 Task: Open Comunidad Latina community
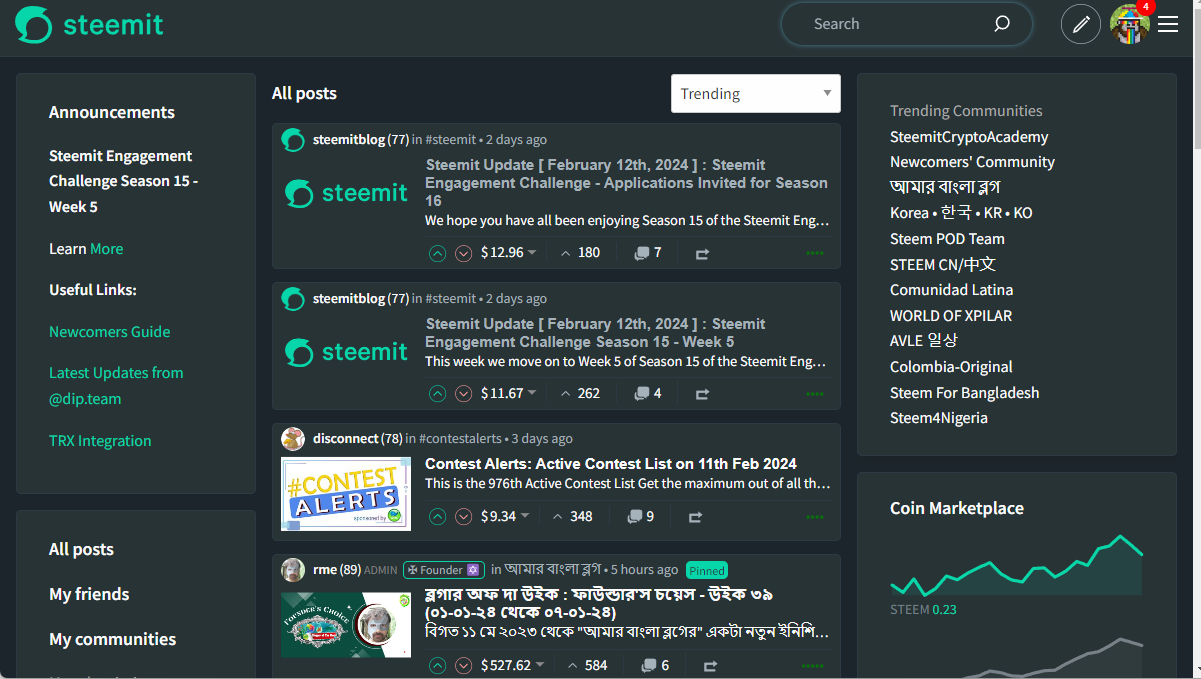[x=951, y=290]
